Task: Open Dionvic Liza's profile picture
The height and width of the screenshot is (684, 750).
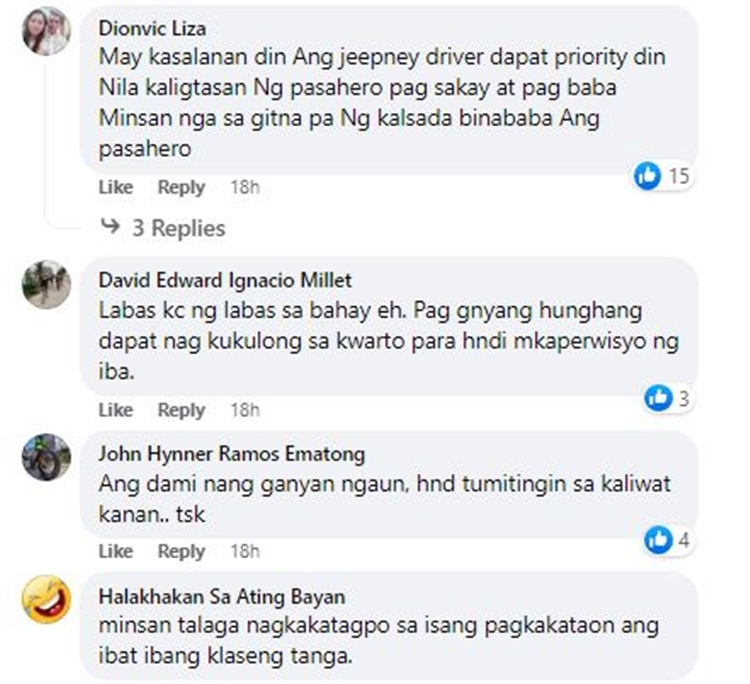Action: [46, 31]
